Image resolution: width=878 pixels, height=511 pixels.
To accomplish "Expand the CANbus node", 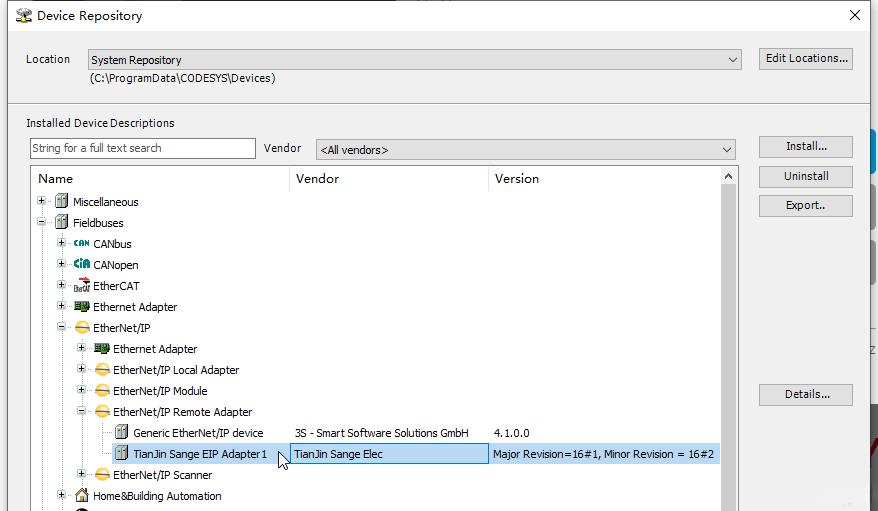I will [62, 242].
